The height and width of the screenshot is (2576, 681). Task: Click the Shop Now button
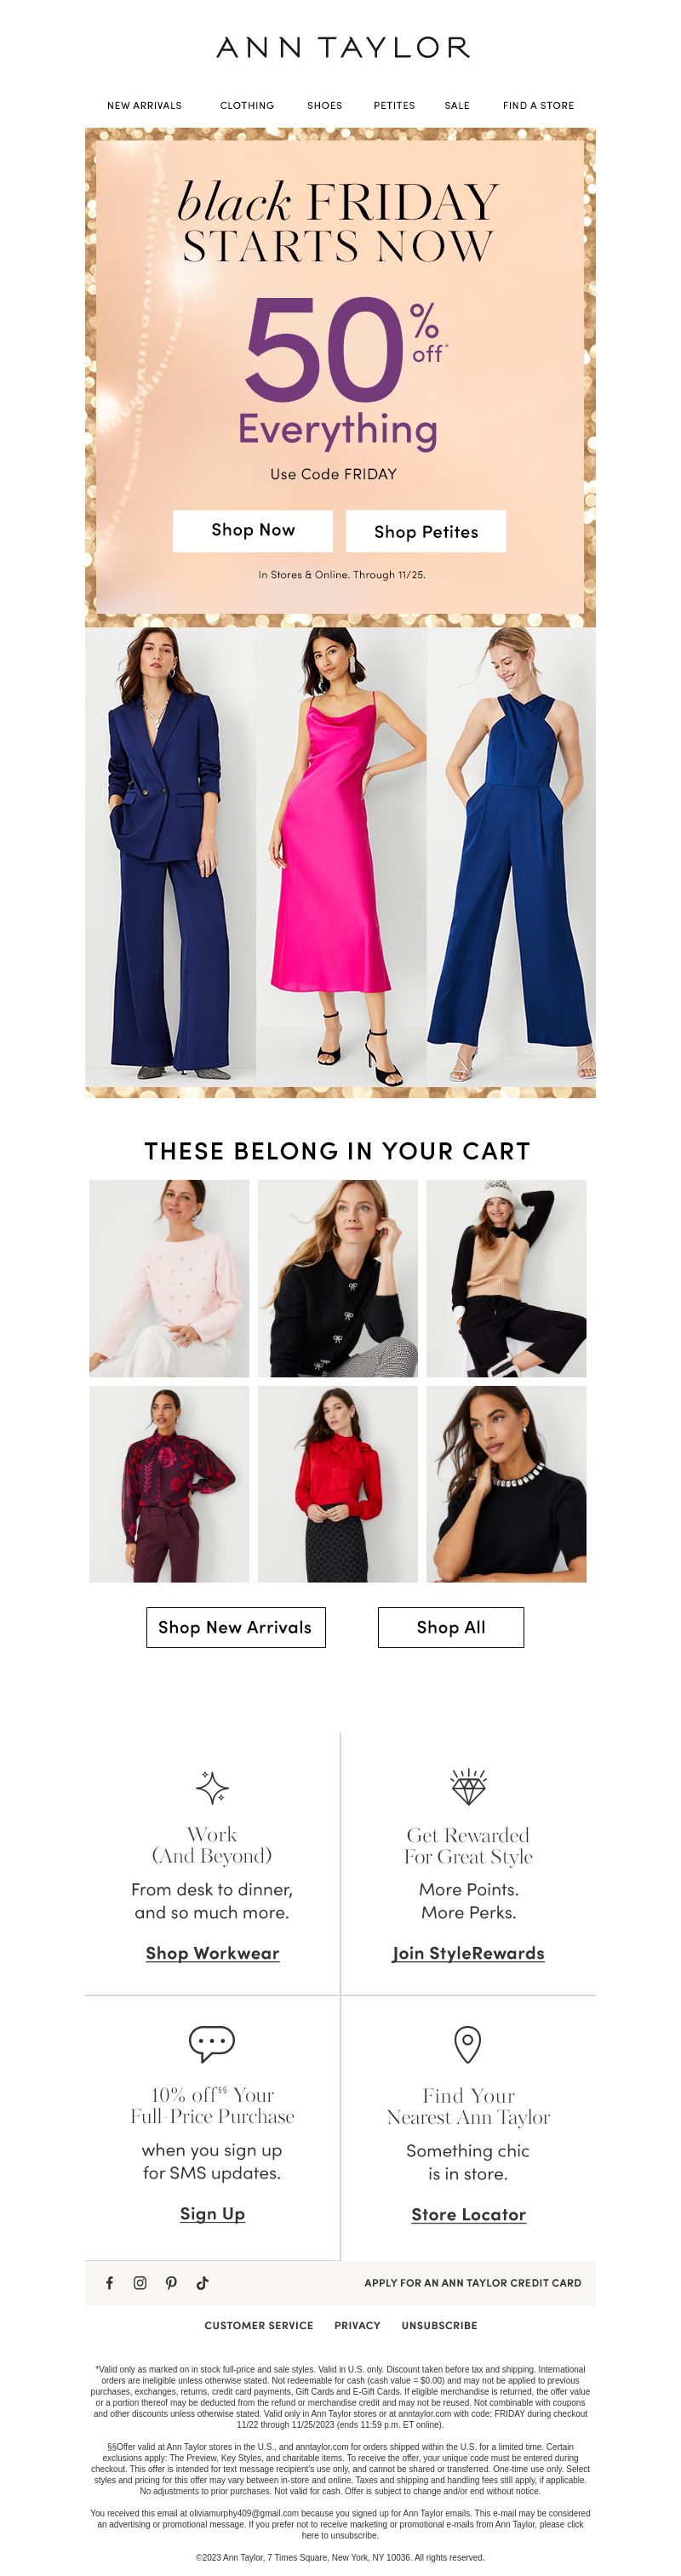(253, 531)
